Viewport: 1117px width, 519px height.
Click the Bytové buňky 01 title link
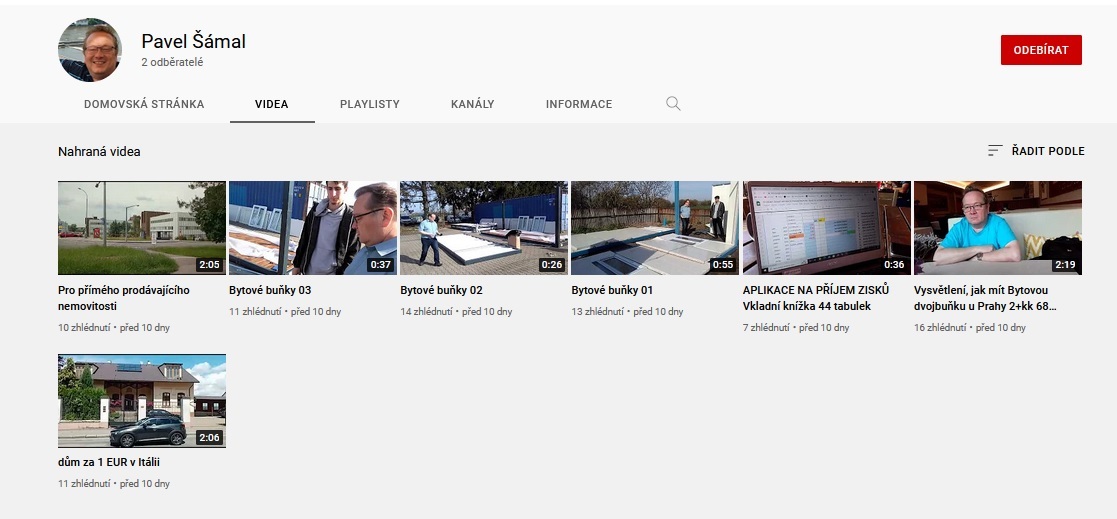(612, 290)
